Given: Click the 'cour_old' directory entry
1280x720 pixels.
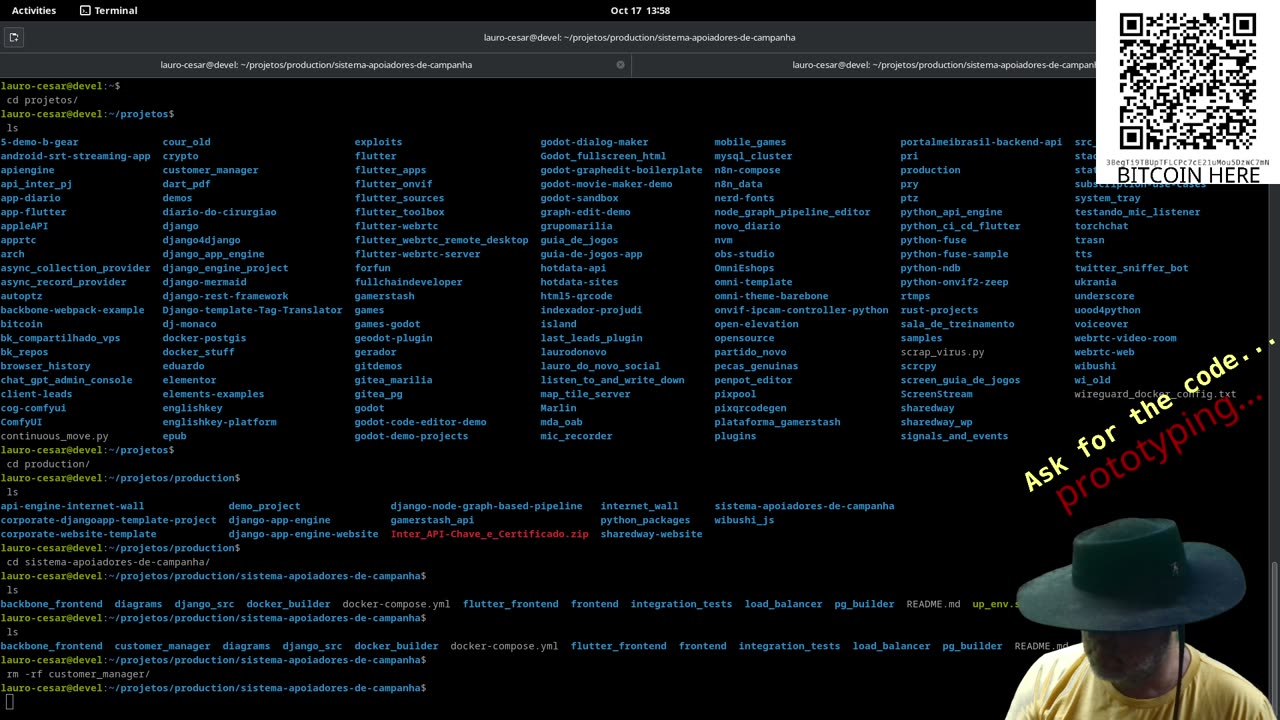Looking at the screenshot, I should click(186, 142).
